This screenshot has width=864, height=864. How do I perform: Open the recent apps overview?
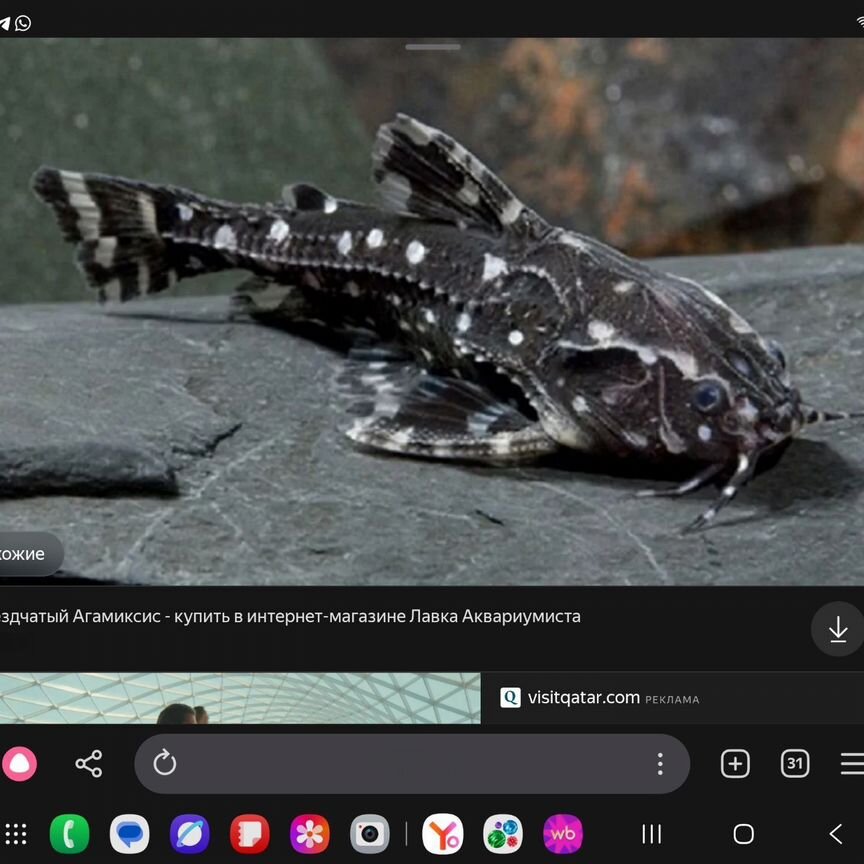(652, 834)
